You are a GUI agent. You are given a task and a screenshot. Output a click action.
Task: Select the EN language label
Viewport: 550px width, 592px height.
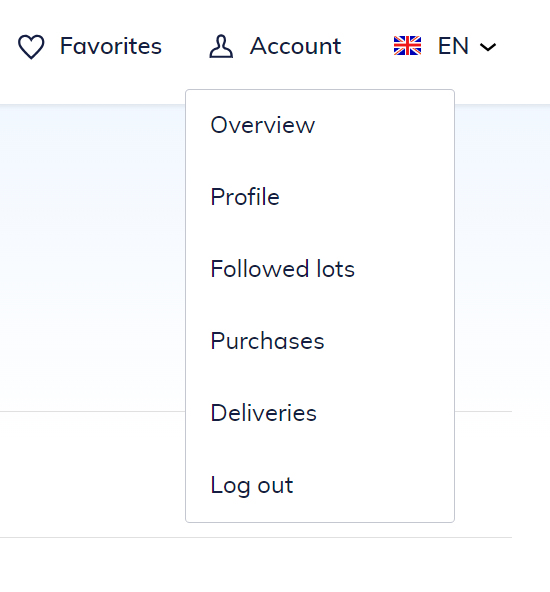[453, 46]
